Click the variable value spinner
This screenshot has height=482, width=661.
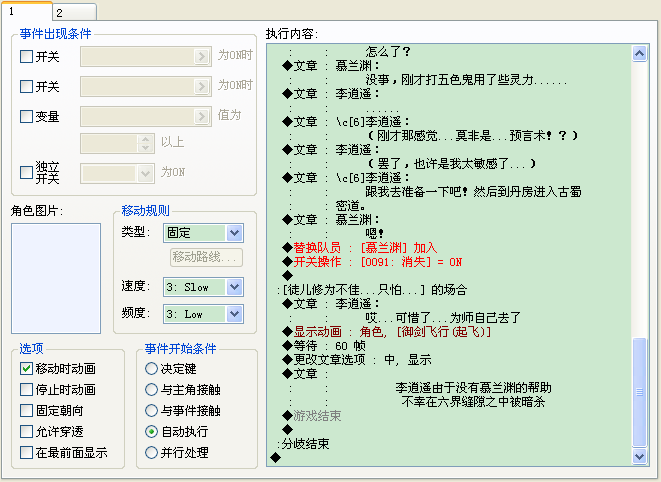pyautogui.click(x=145, y=144)
